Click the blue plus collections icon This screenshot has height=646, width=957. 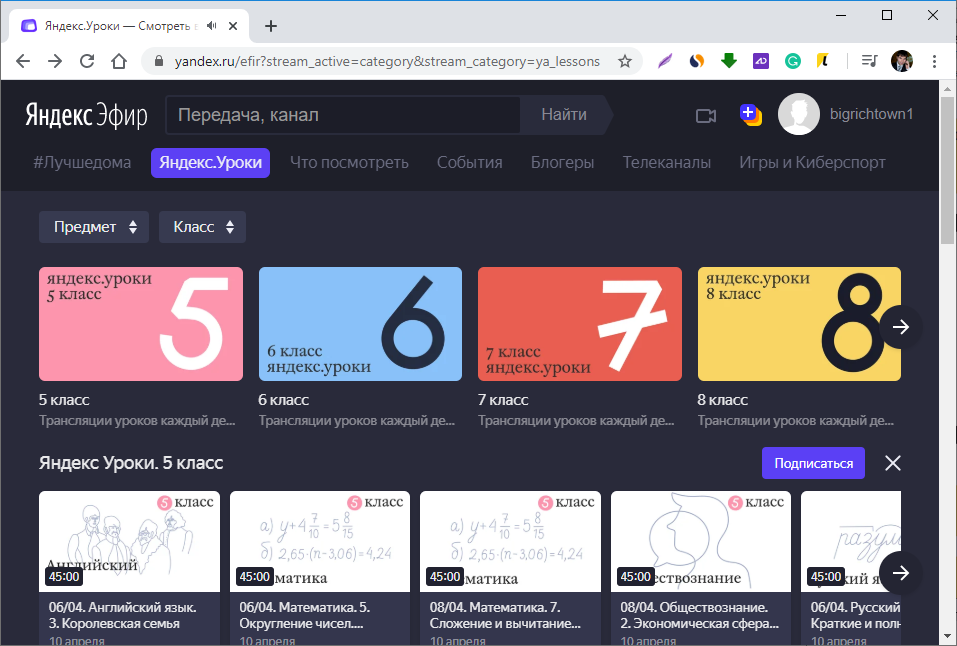pos(751,114)
